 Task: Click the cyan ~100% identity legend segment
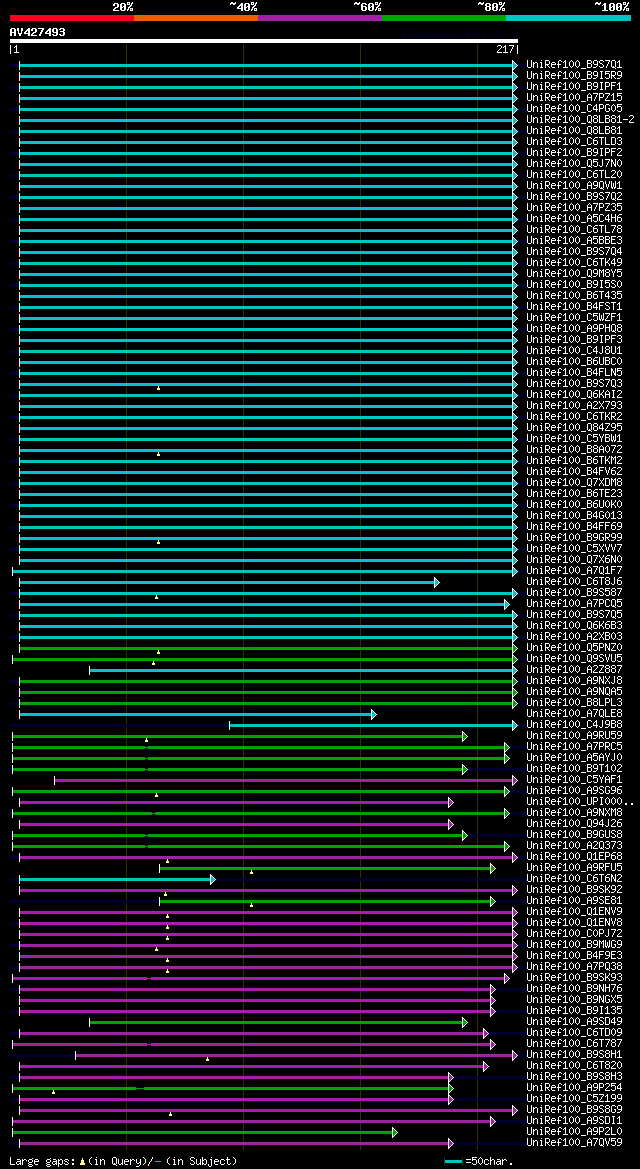[x=568, y=18]
